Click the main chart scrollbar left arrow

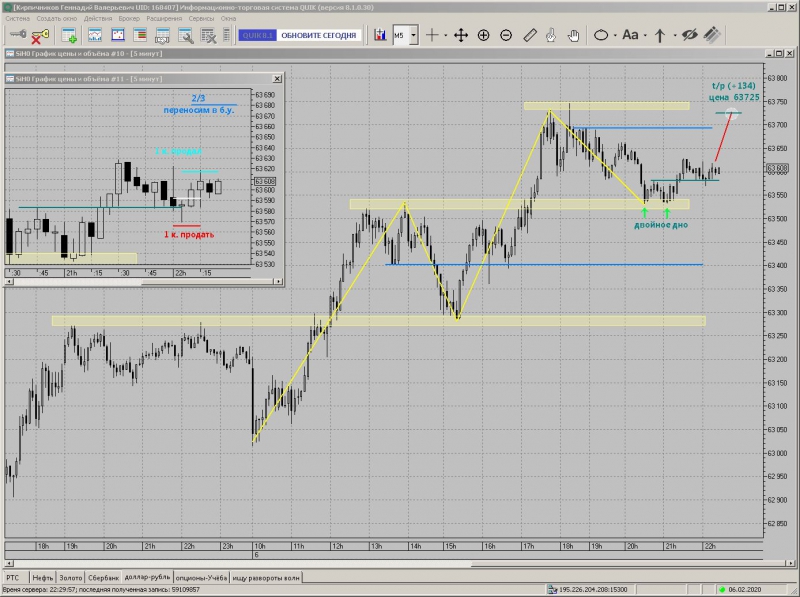coord(8,563)
